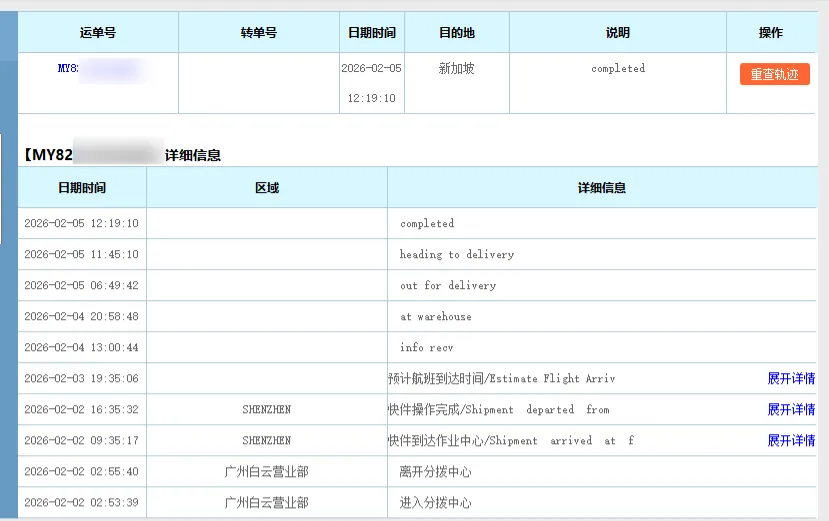Select timestamp 2026-02-02 02:53:39

(x=81, y=502)
